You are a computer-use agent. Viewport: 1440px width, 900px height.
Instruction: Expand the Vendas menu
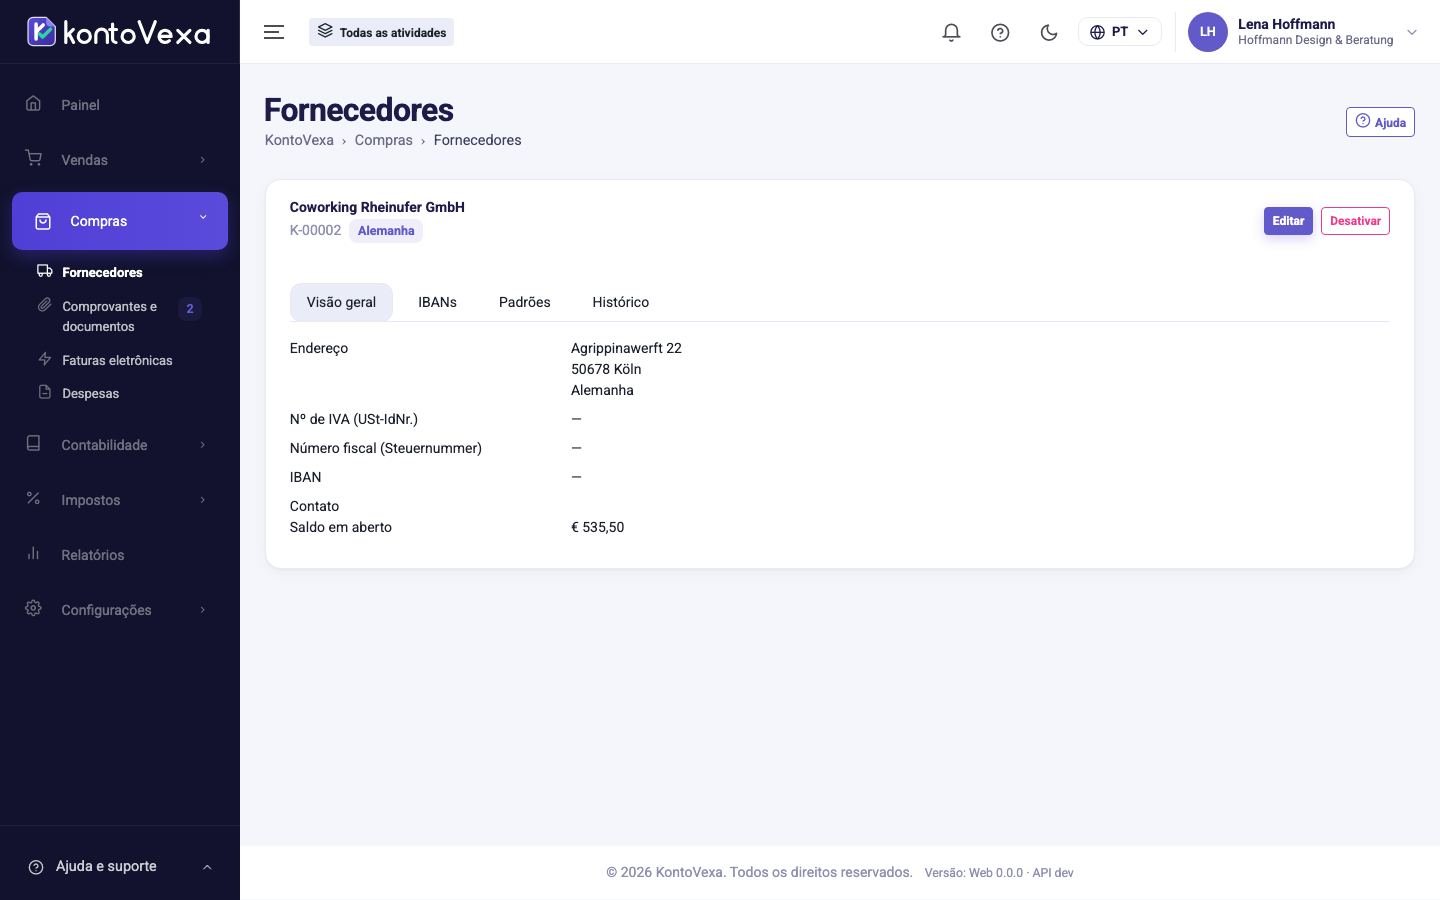(x=120, y=159)
